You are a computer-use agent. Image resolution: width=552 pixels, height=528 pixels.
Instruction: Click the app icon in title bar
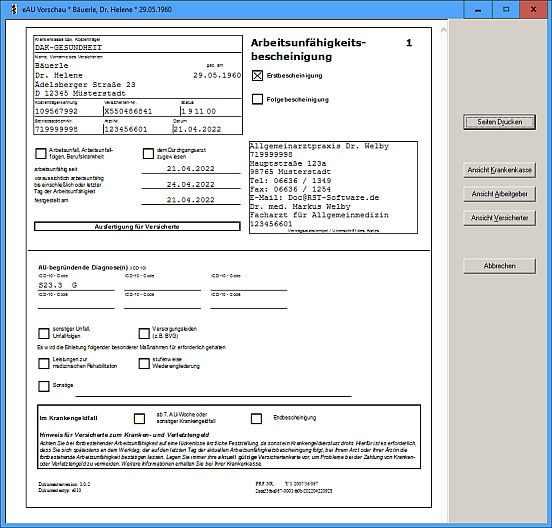point(14,10)
